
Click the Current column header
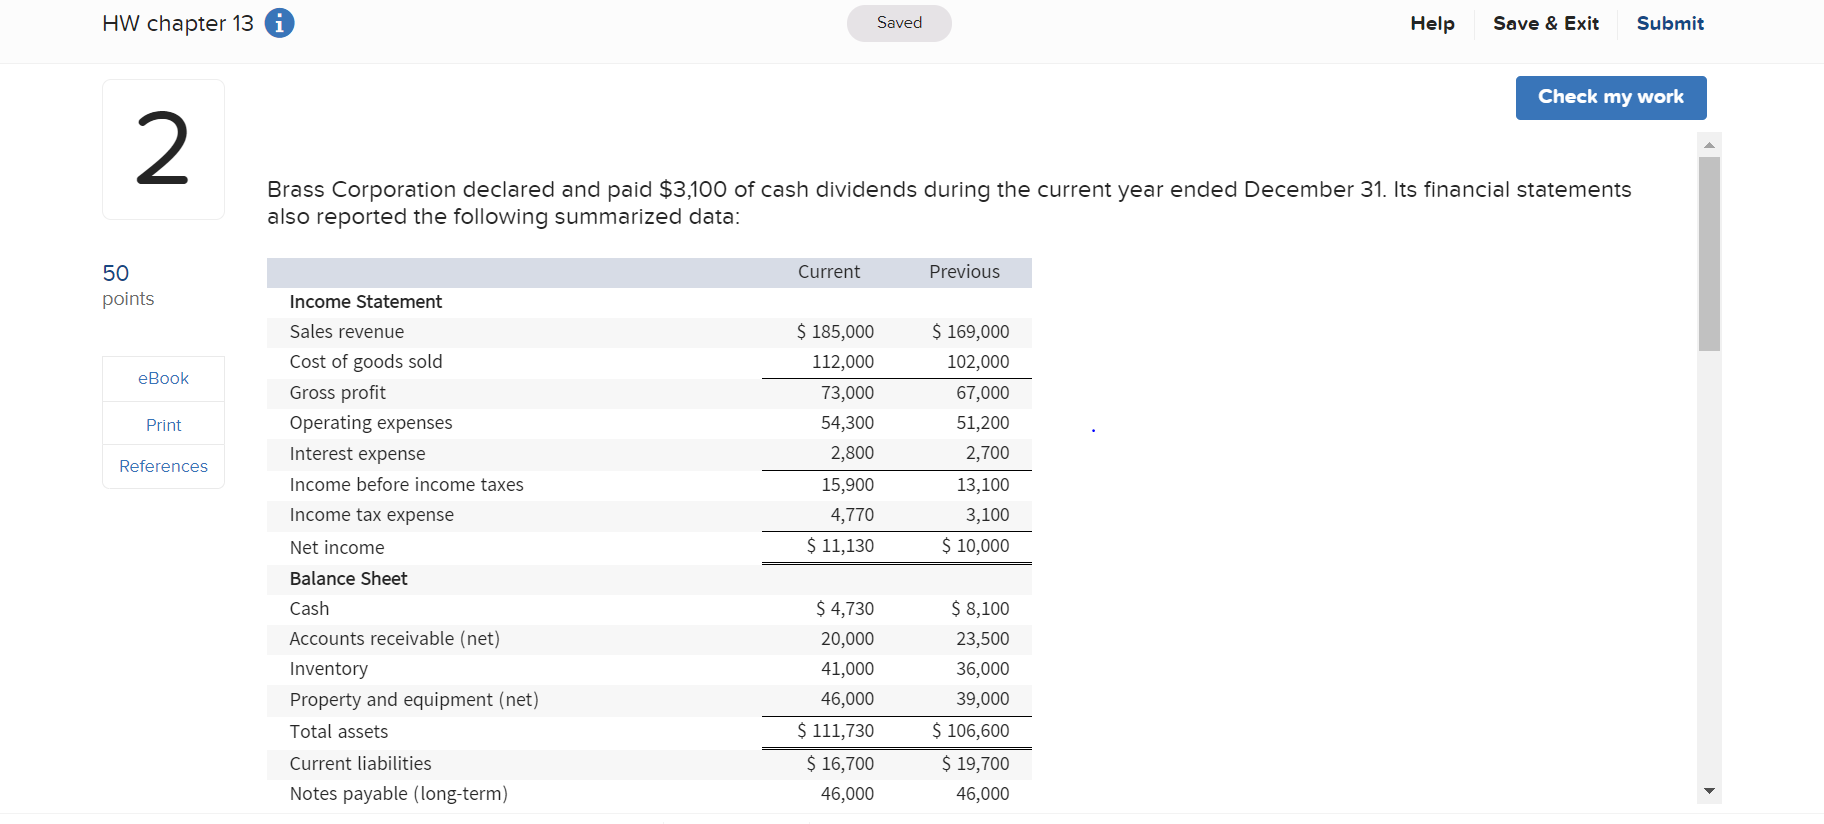828,272
